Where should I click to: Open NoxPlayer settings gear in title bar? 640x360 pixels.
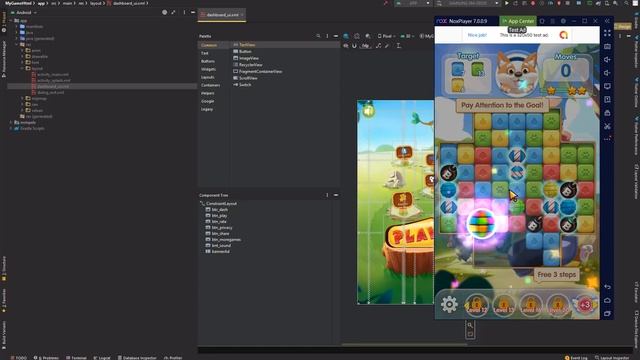[x=563, y=21]
